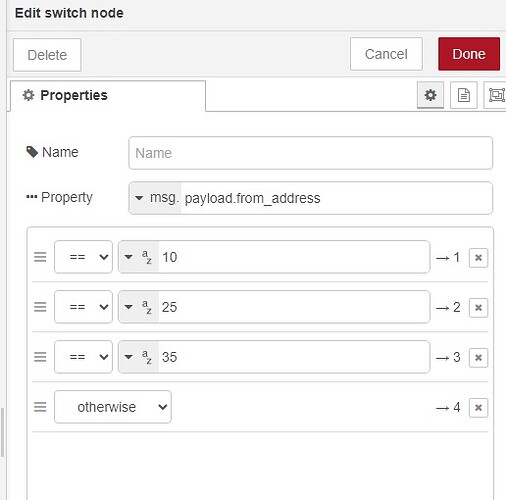Image resolution: width=506 pixels, height=500 pixels.
Task: Click the Cancel button
Action: (x=386, y=54)
